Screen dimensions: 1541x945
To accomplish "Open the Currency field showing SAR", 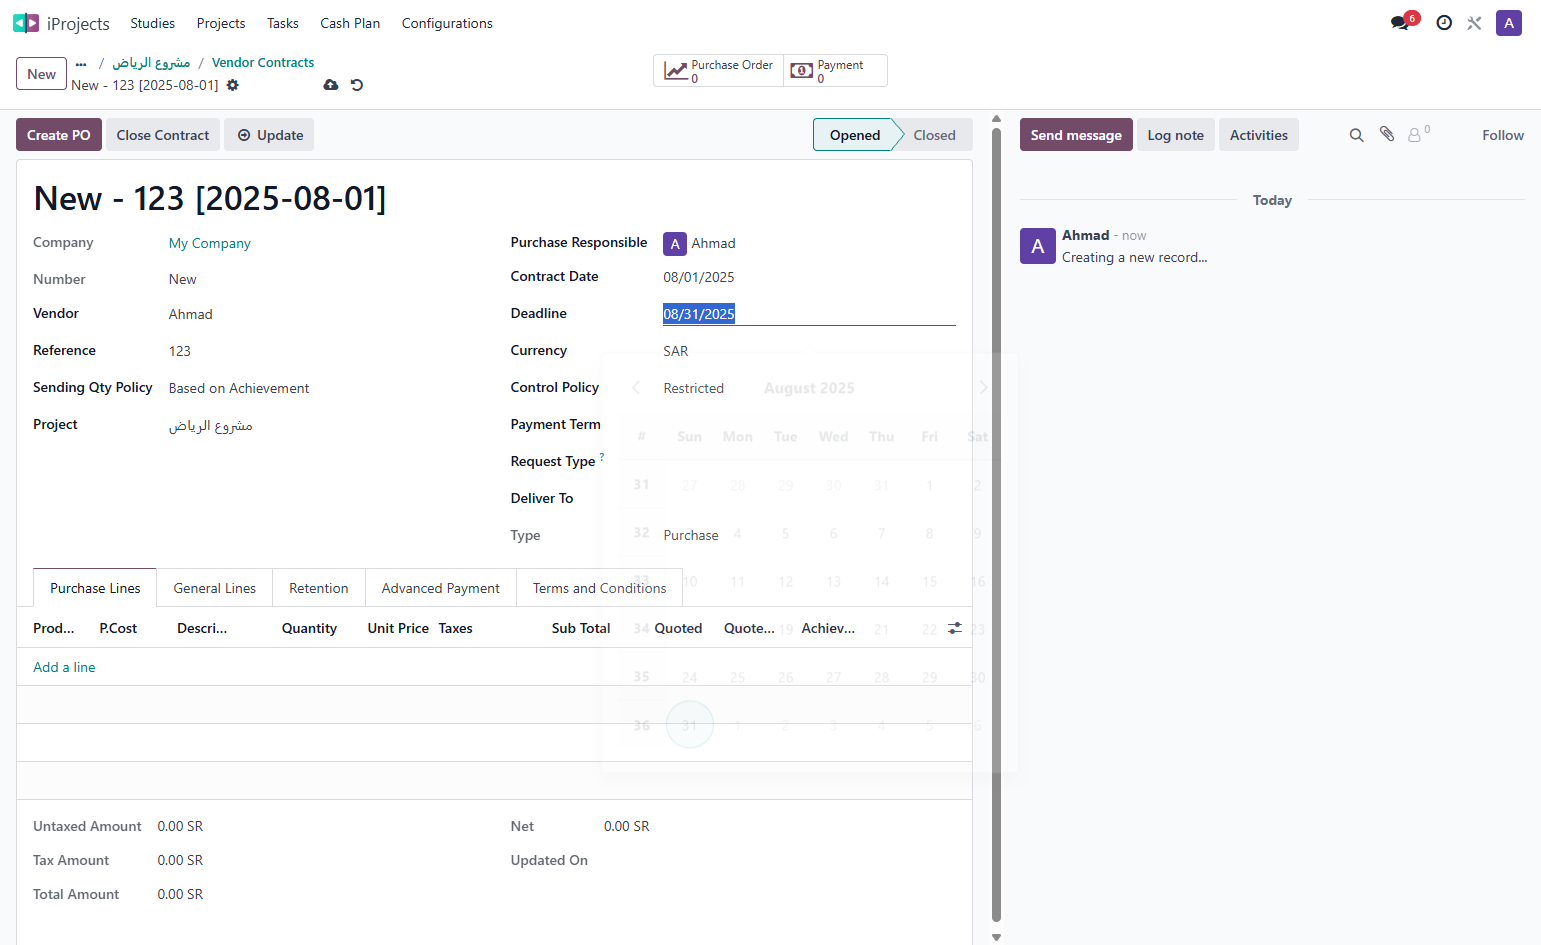I will [809, 351].
